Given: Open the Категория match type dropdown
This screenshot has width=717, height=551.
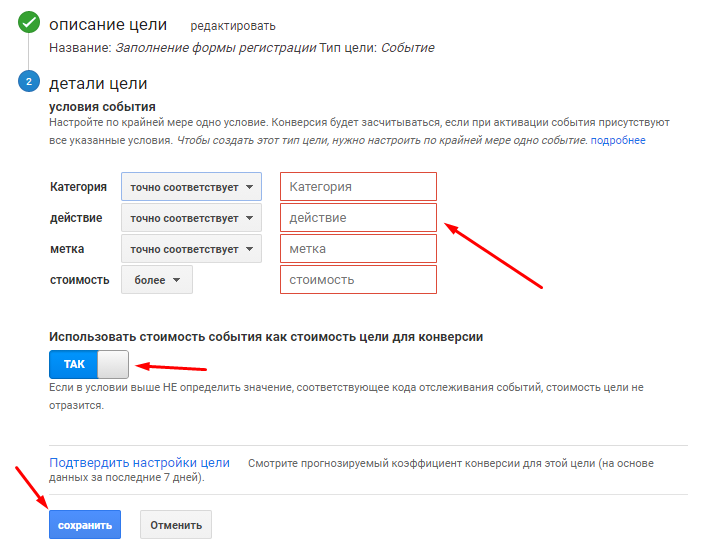Looking at the screenshot, I should (191, 187).
